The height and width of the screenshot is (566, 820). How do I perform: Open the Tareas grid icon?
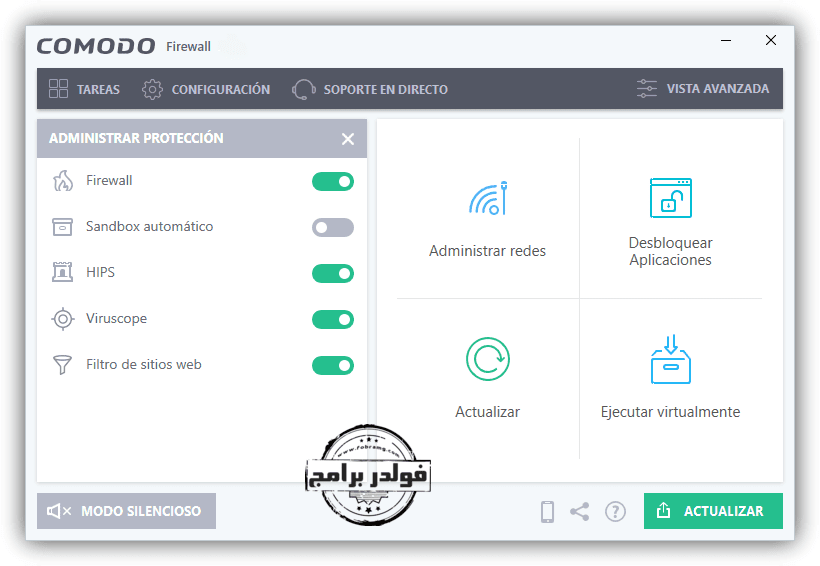click(x=58, y=88)
